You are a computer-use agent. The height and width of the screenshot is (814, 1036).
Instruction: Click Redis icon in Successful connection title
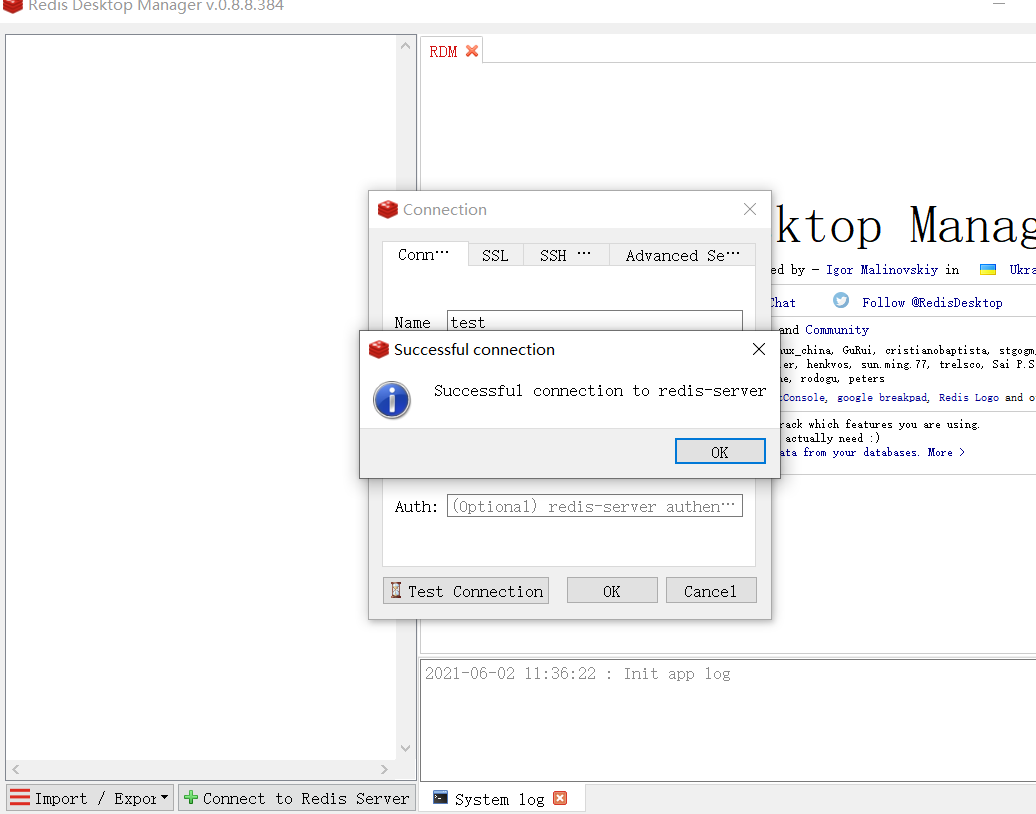[x=379, y=350]
